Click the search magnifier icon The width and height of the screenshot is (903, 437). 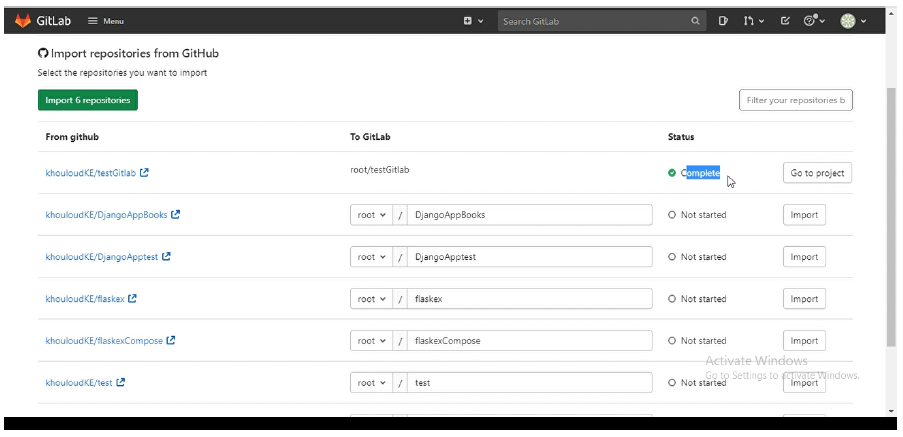coord(695,21)
